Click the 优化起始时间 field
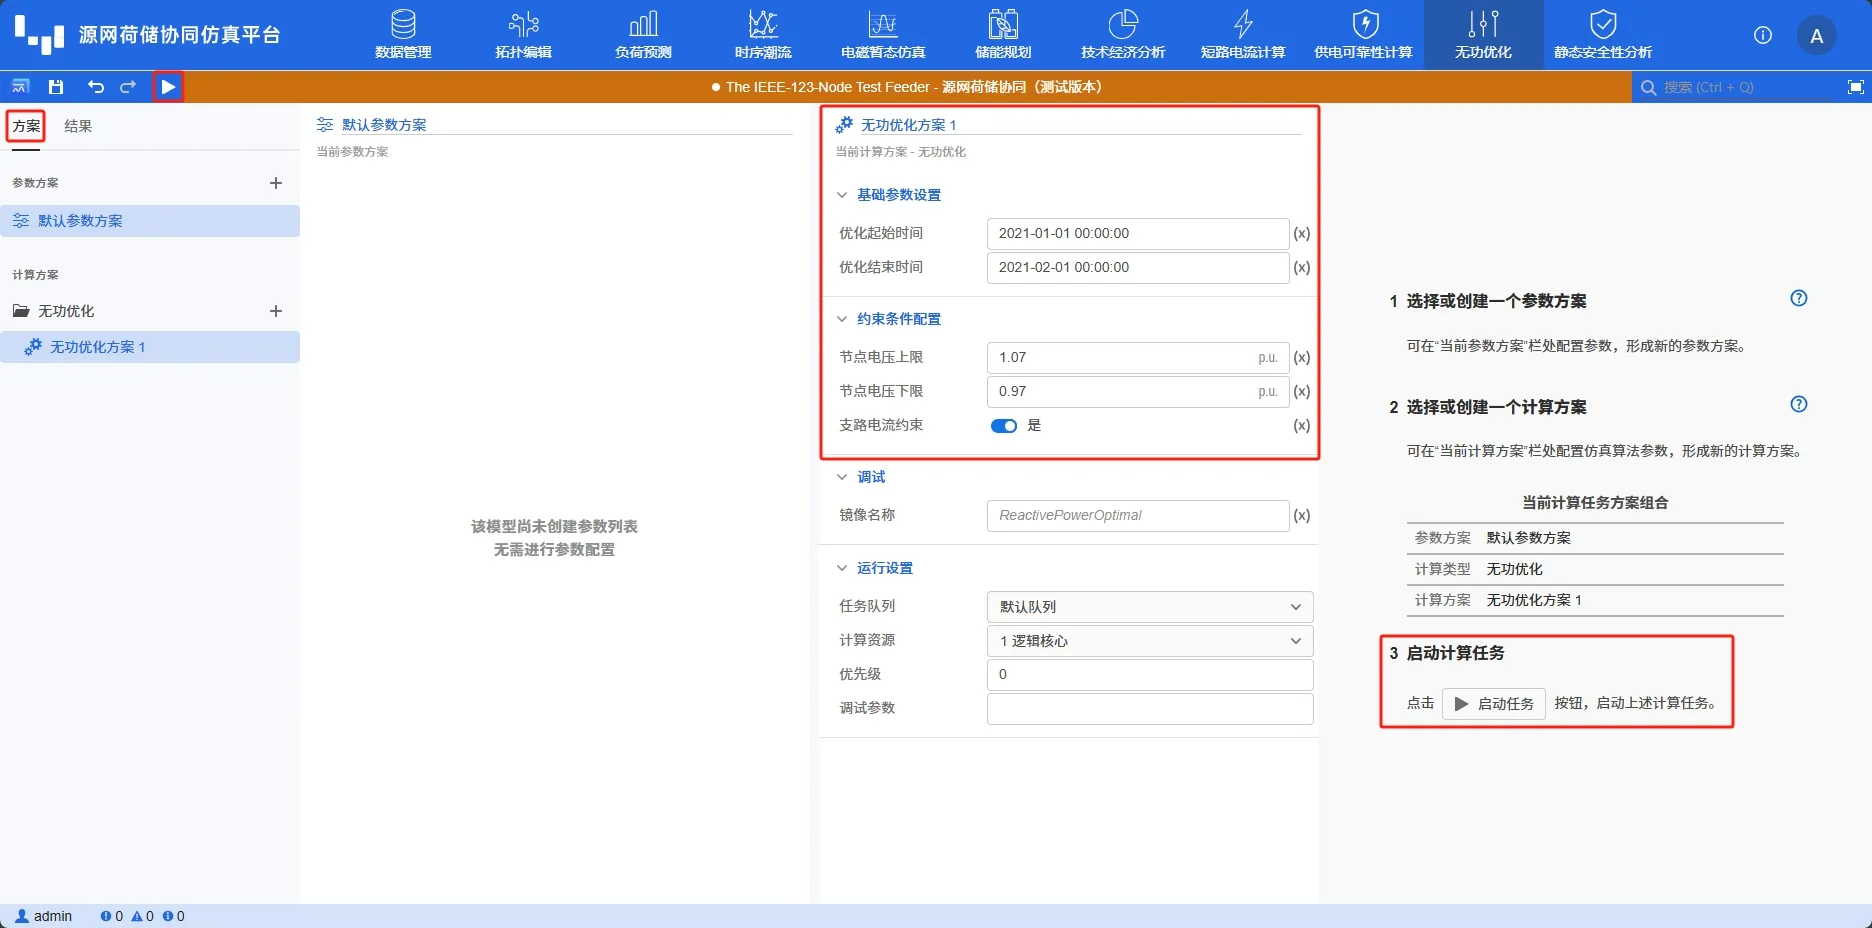The height and width of the screenshot is (928, 1872). [x=1138, y=234]
